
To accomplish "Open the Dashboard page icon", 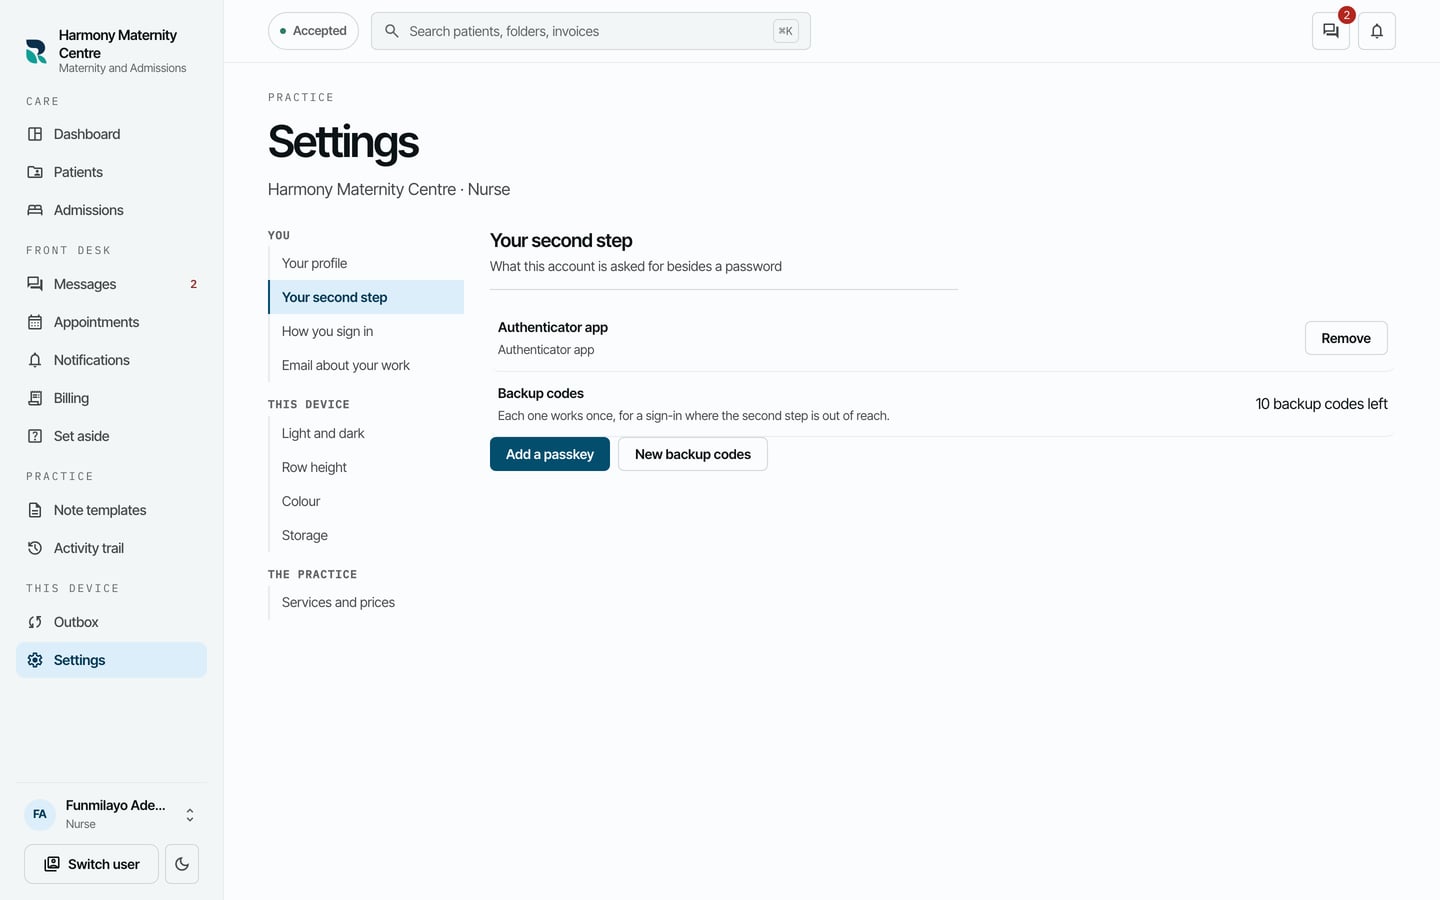I will 35,134.
